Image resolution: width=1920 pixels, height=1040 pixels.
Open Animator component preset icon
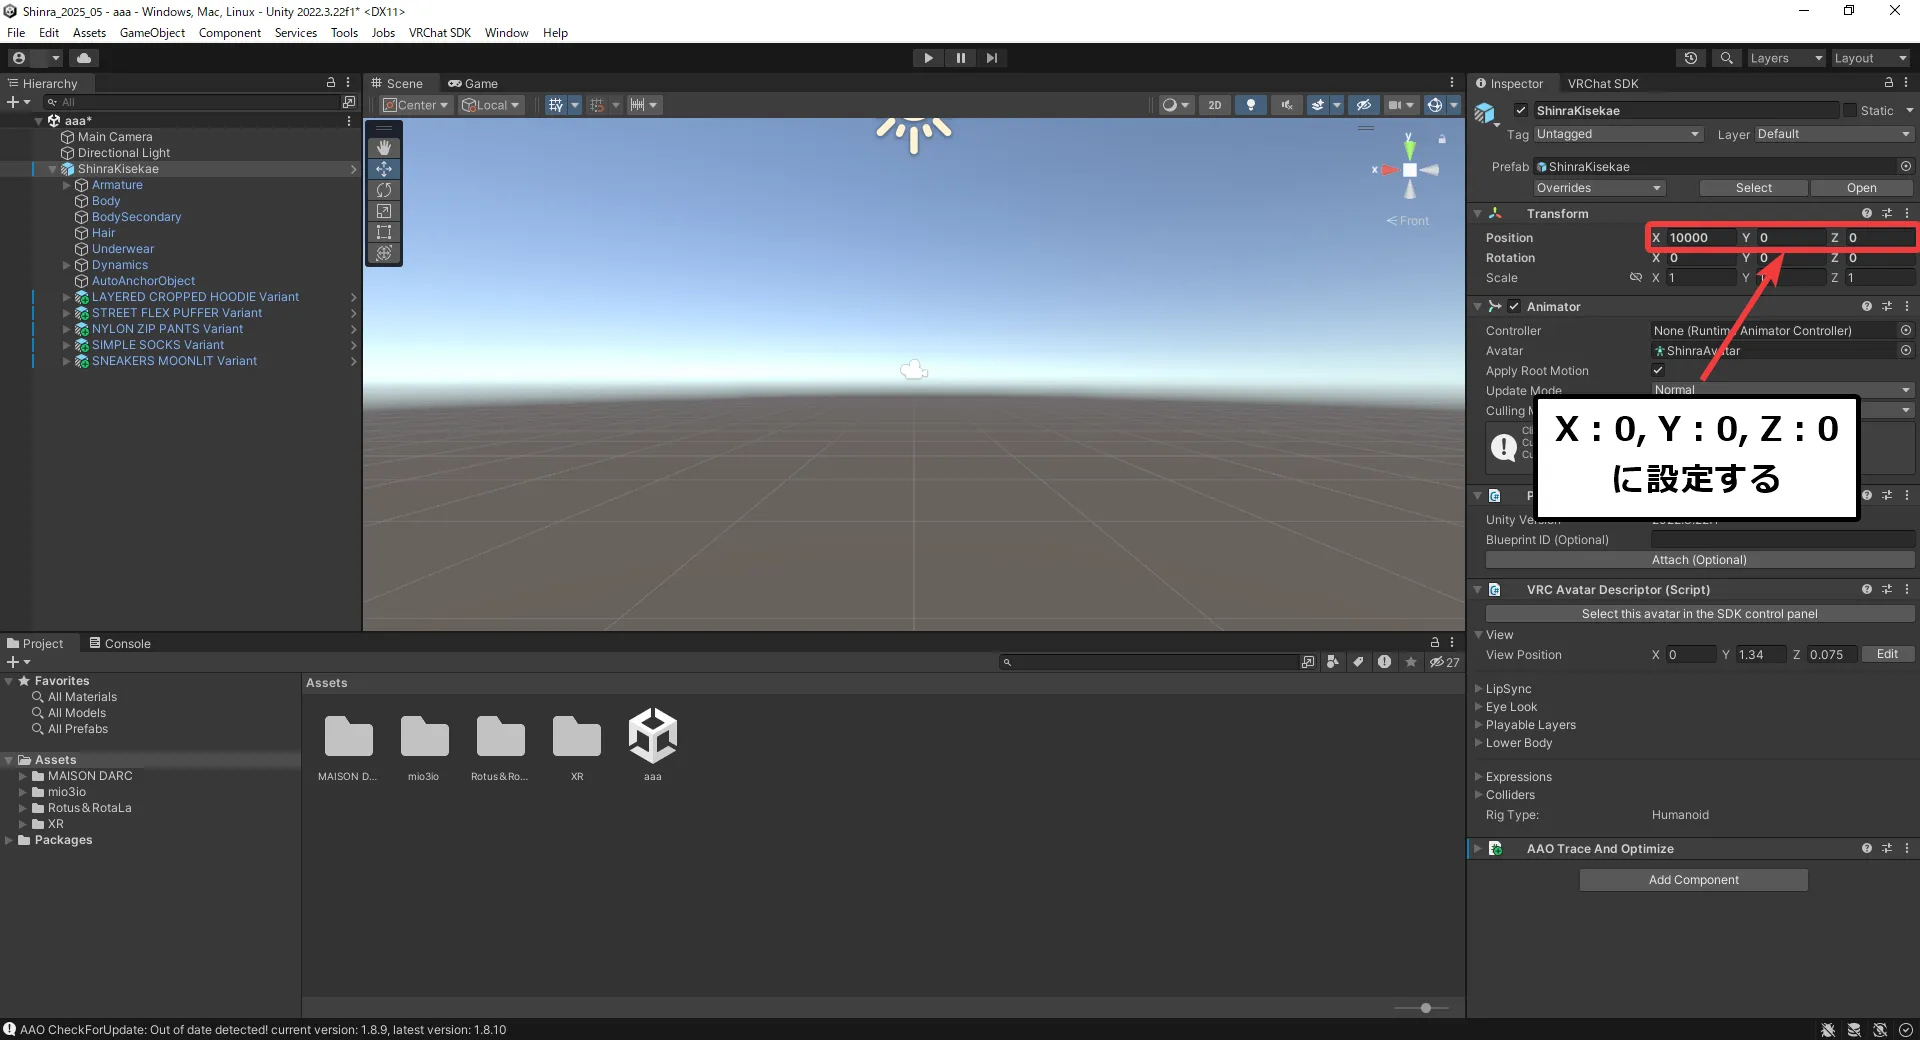1887,307
